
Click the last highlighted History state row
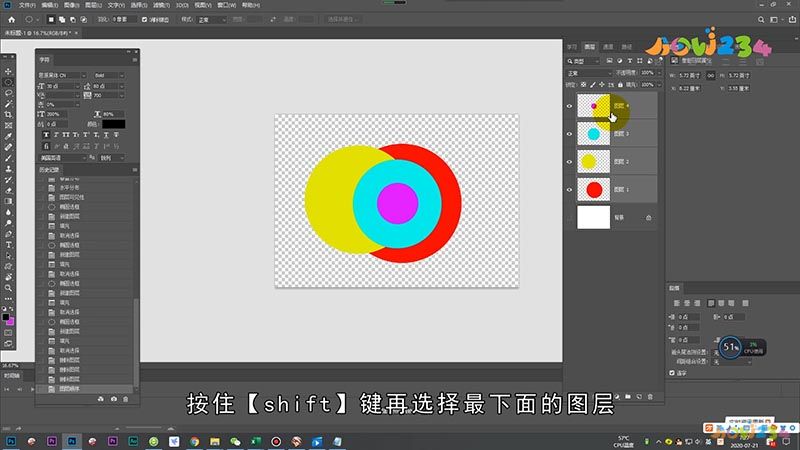pos(85,389)
